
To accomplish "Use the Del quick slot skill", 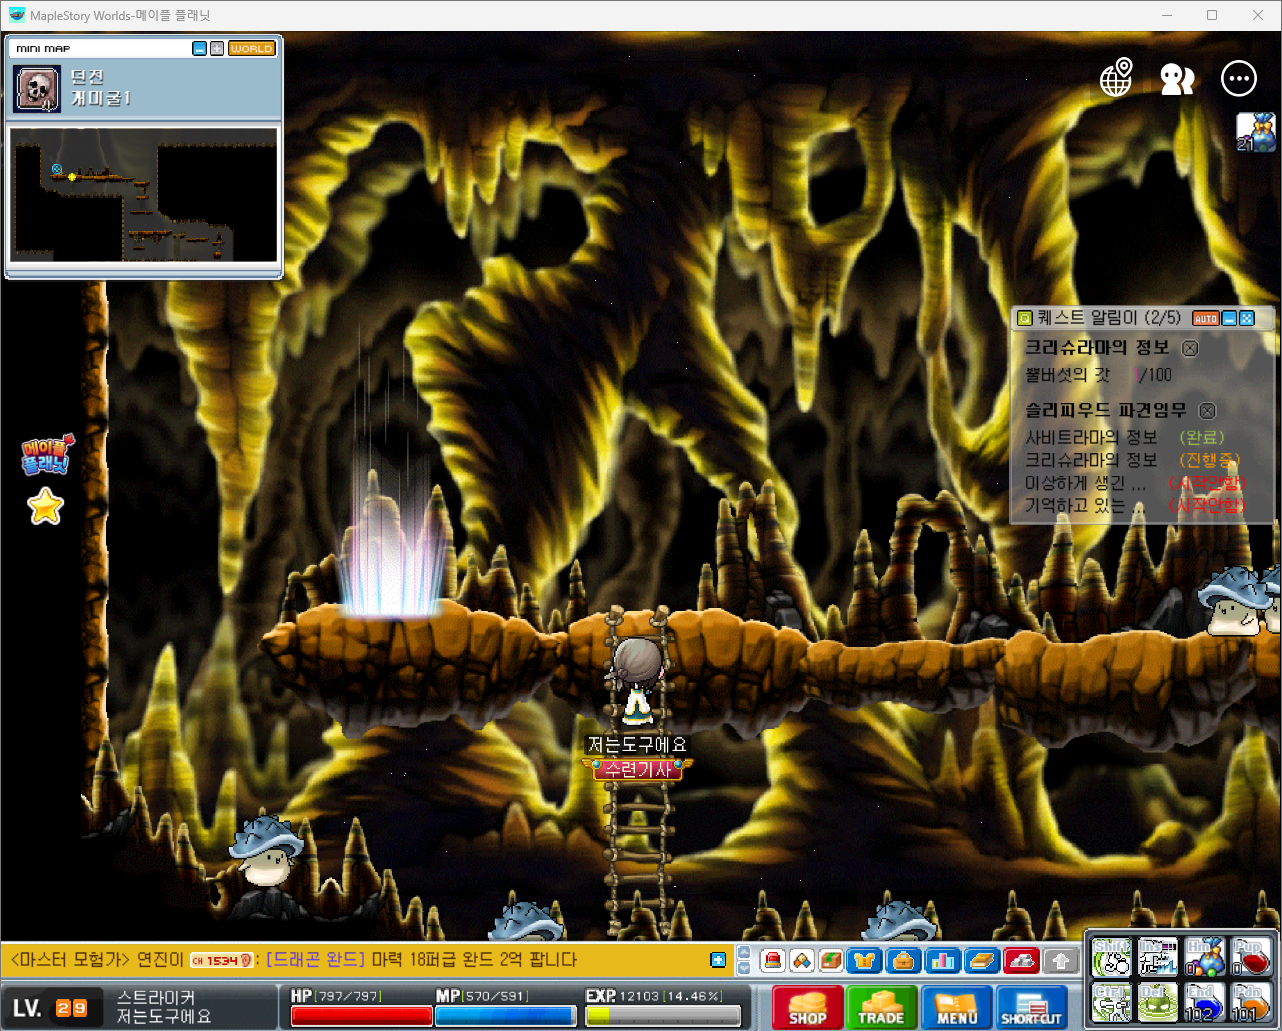I will (1157, 1003).
